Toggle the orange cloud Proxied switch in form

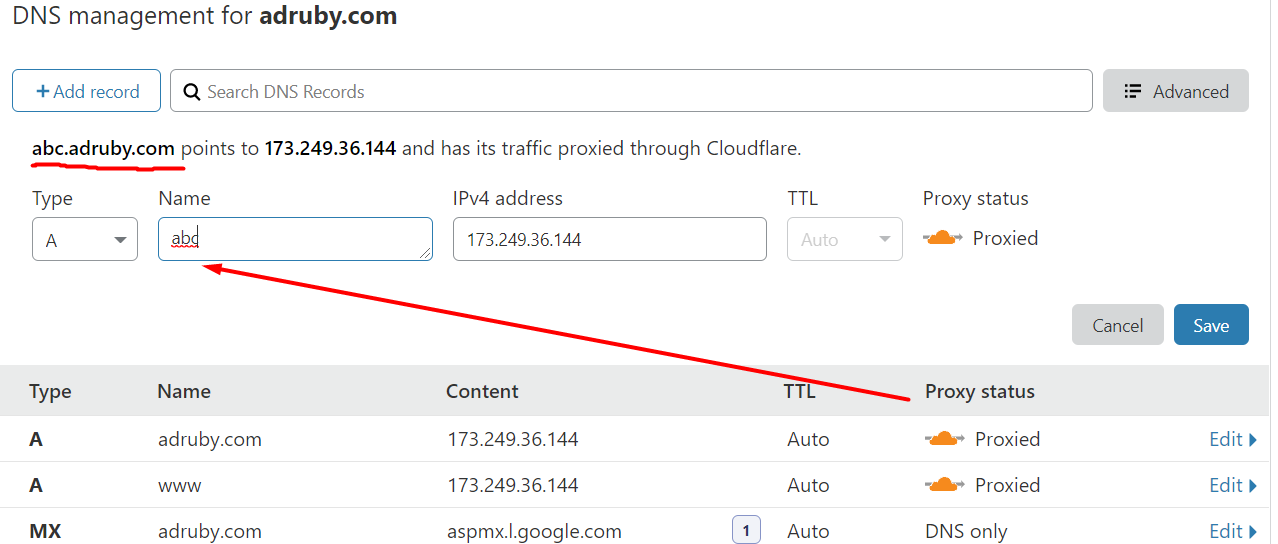(944, 238)
